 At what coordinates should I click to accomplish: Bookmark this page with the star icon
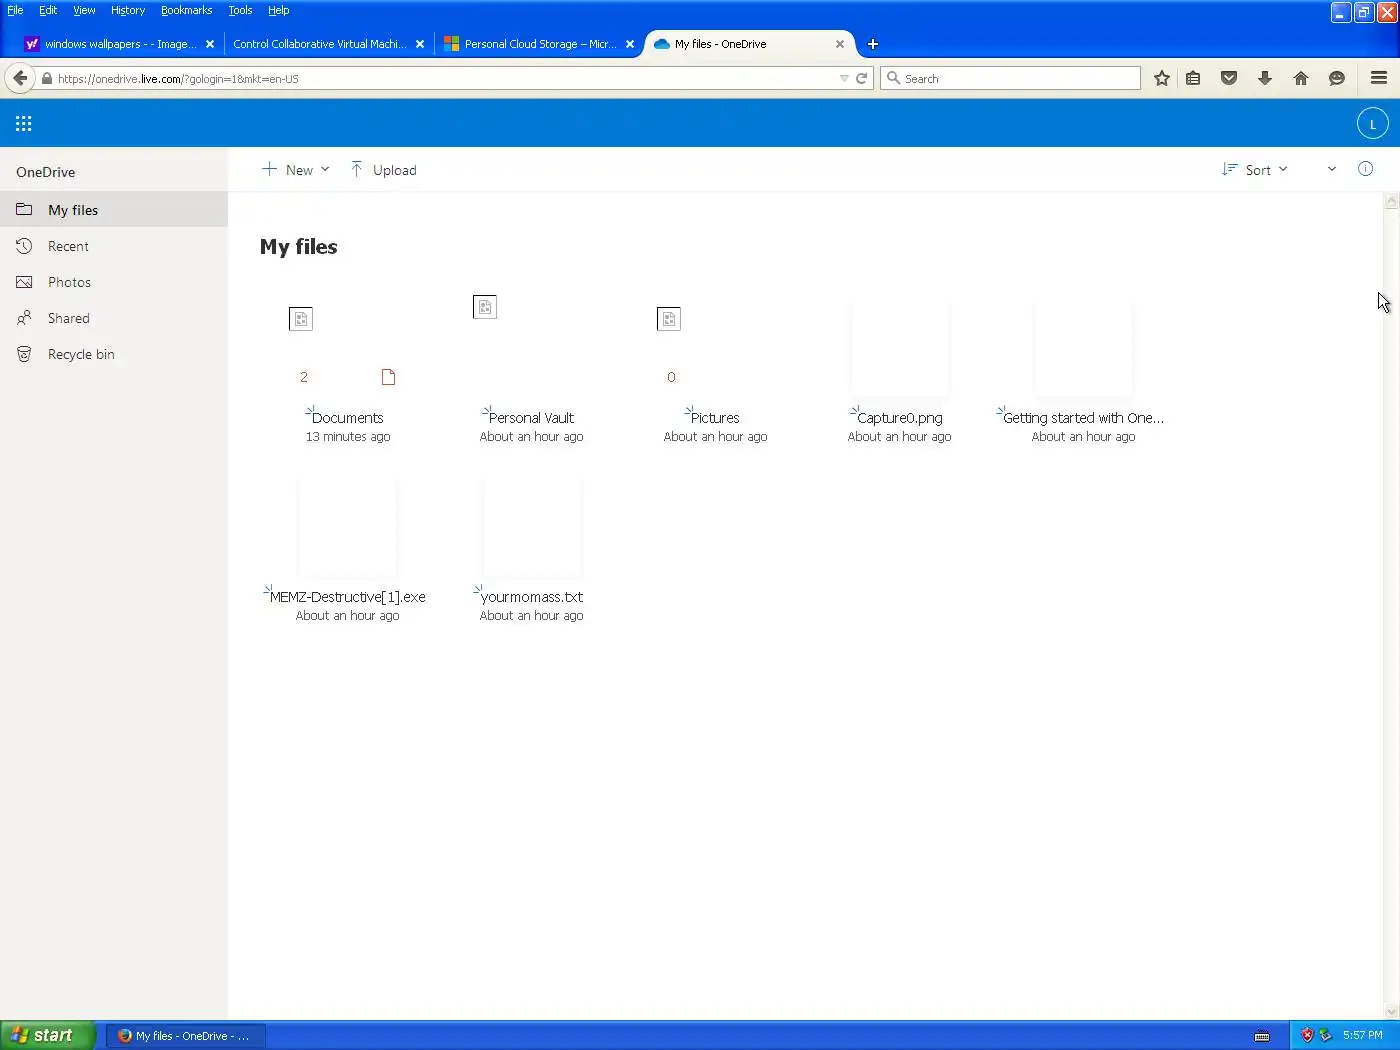pos(1161,78)
